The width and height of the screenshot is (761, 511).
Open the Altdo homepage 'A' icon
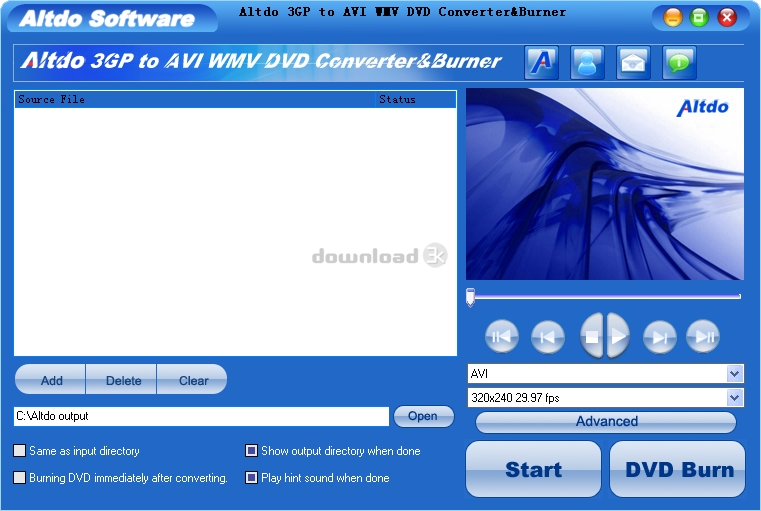[x=541, y=63]
